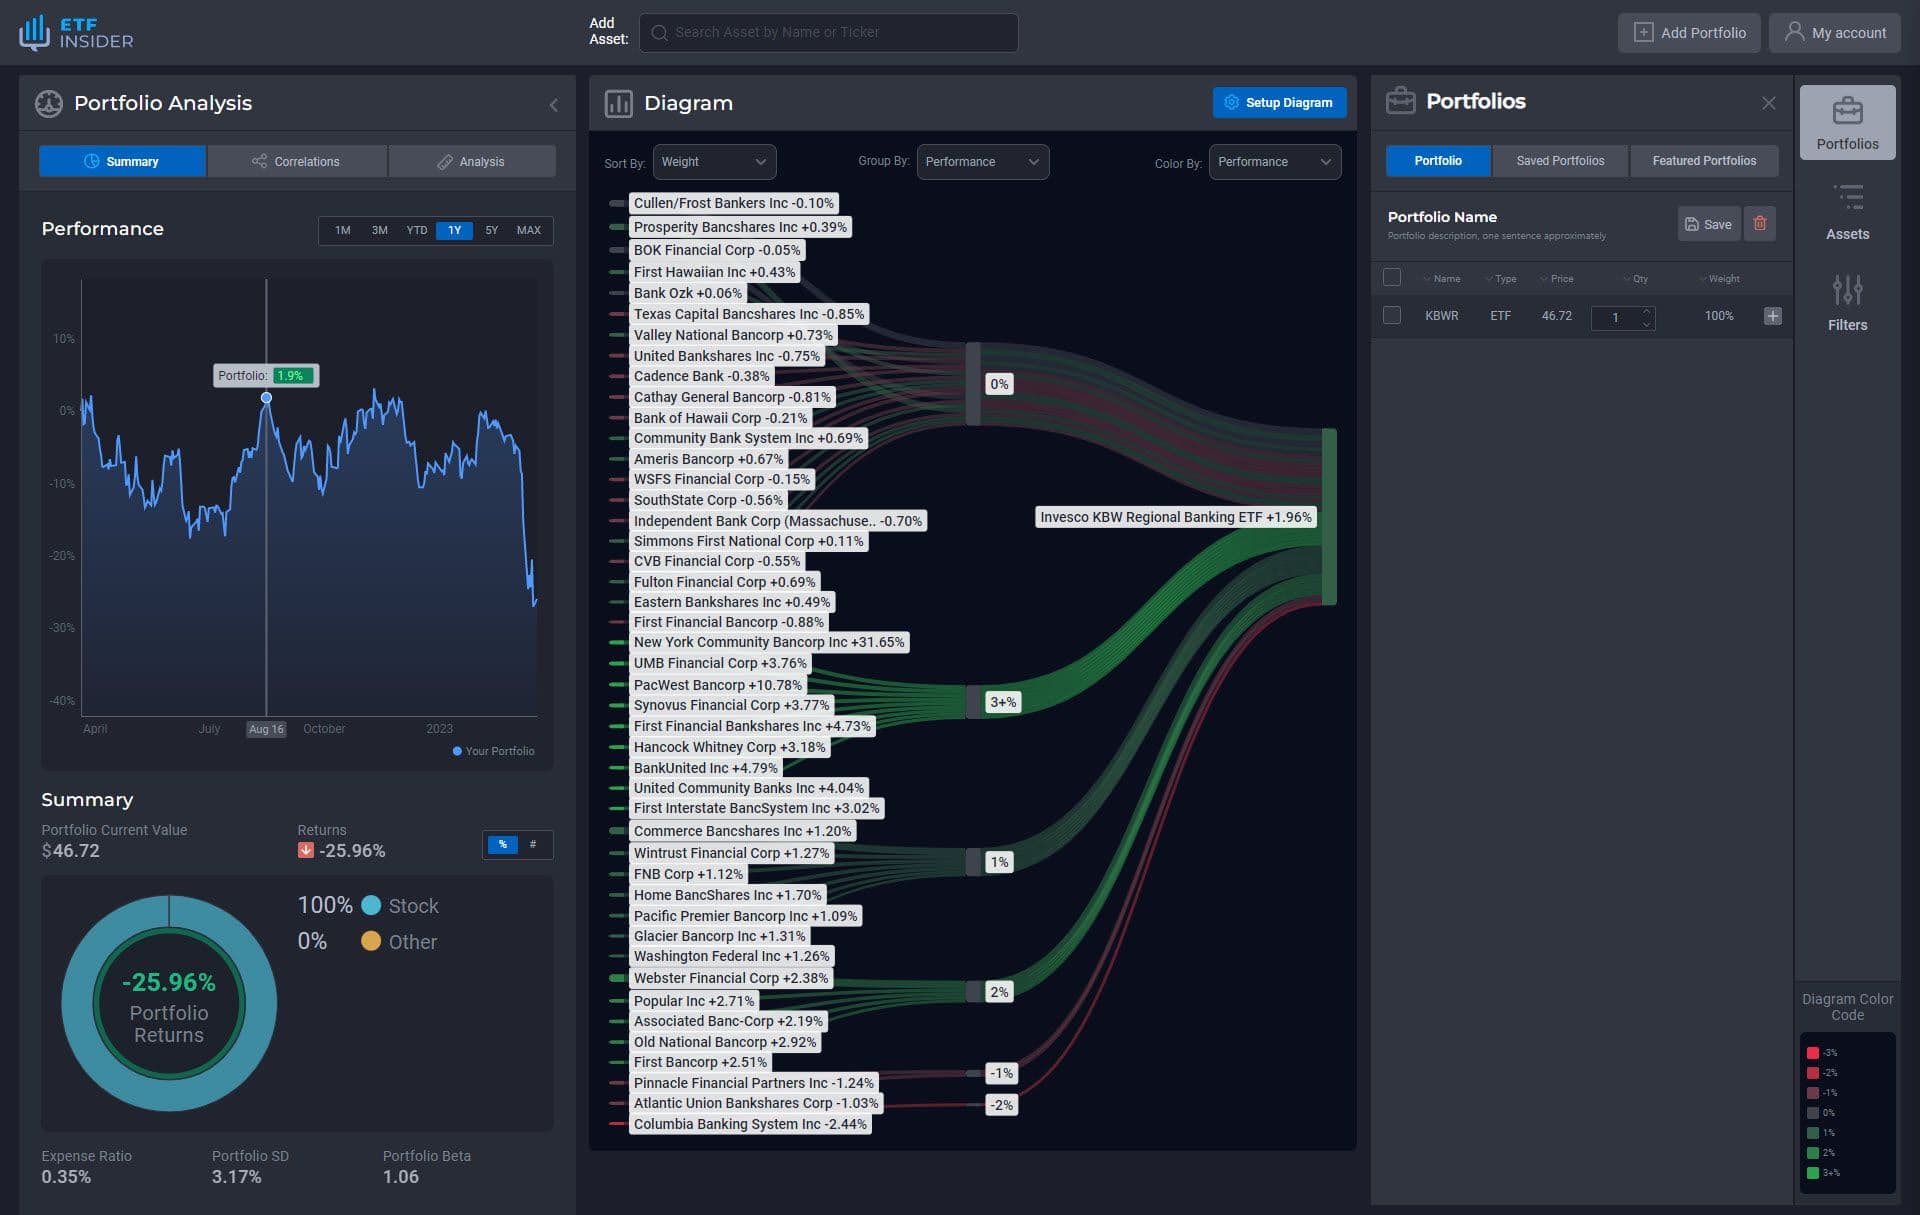Click the Webster Financial Corp label

730,978
